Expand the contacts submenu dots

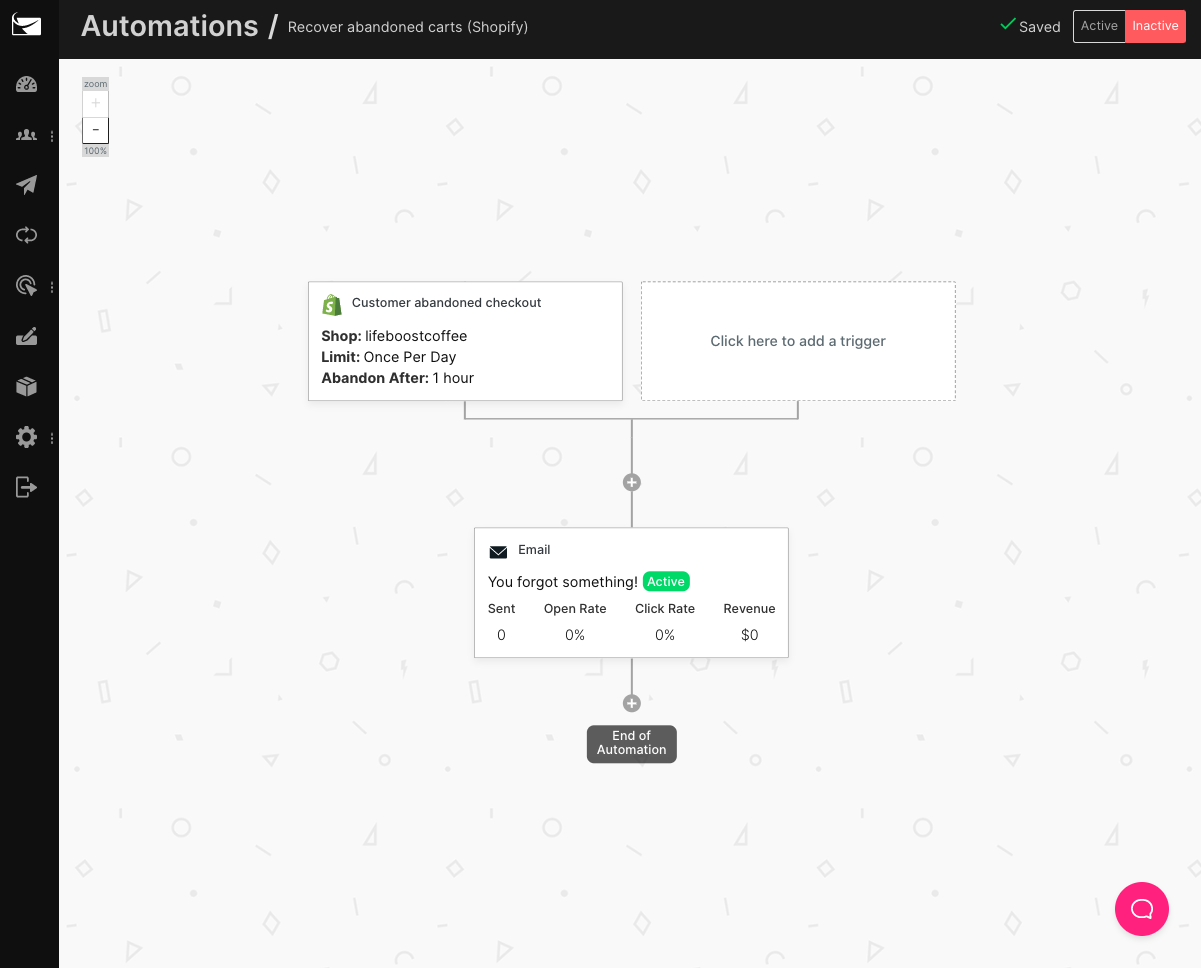tap(52, 136)
